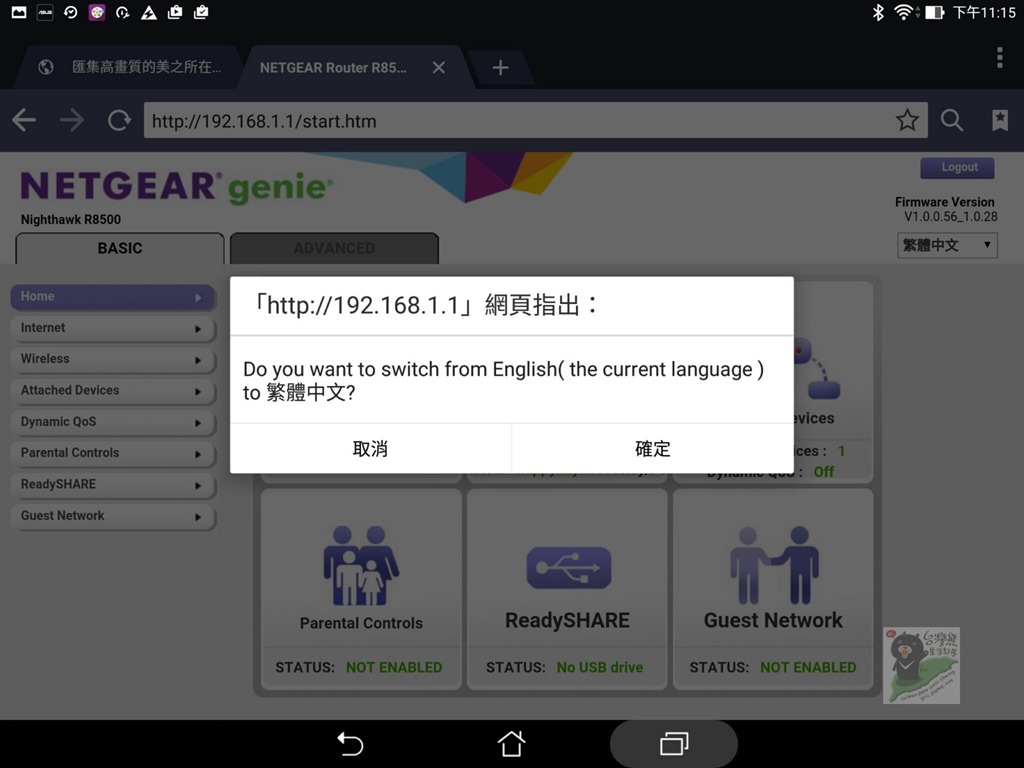Viewport: 1024px width, 768px height.
Task: Click the ReadySHARE tile label
Action: click(568, 620)
